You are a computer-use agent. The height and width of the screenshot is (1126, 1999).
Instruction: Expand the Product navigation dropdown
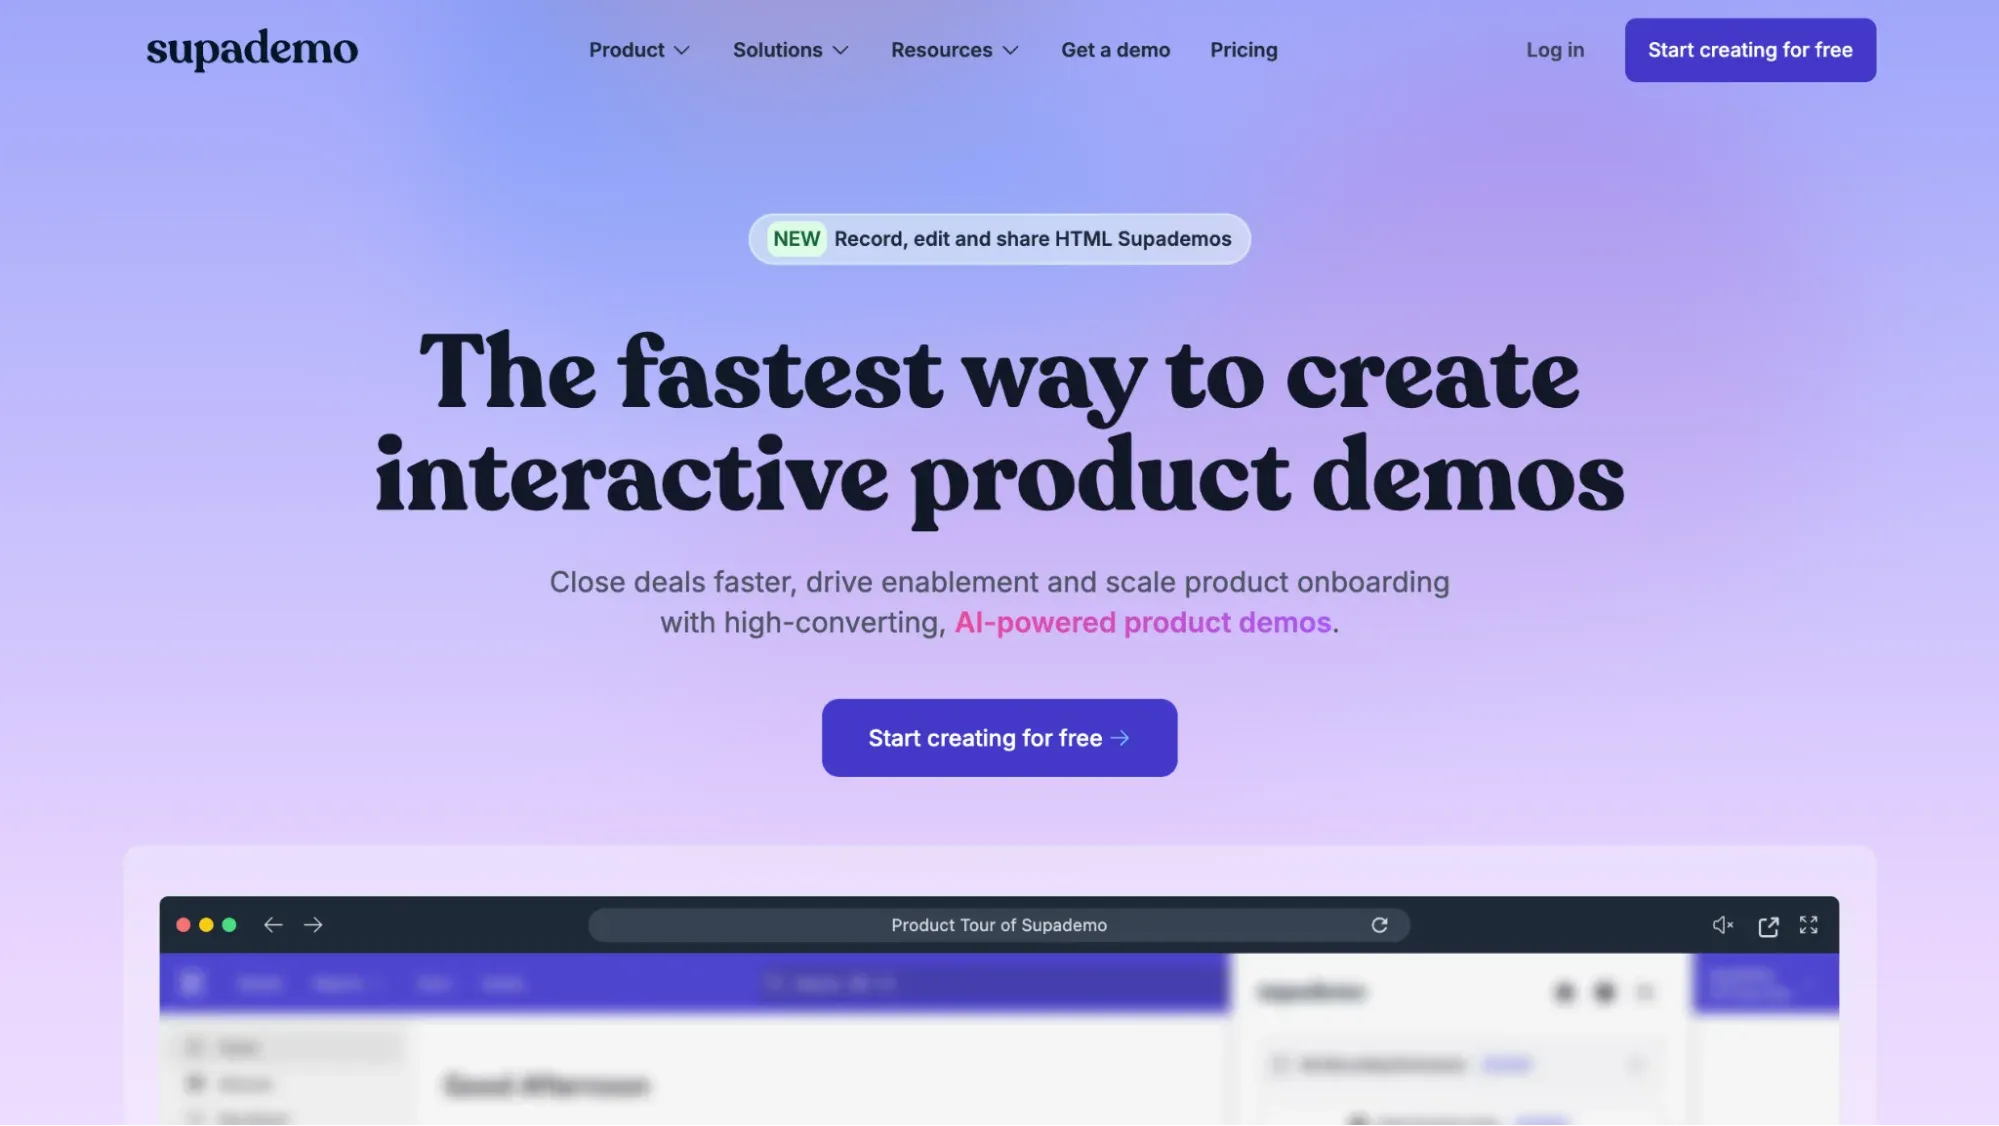638,49
